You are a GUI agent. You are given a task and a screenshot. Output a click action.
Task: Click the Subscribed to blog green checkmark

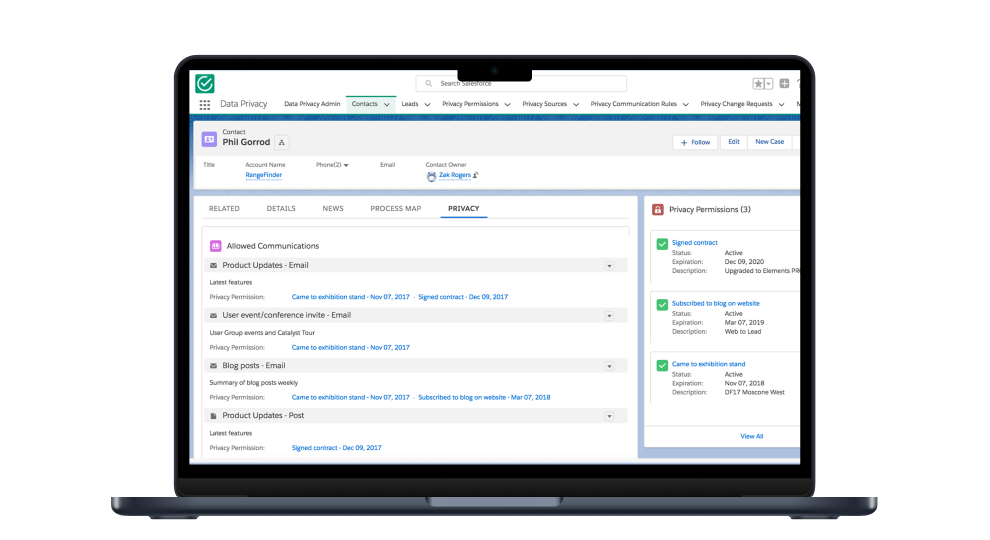[662, 304]
